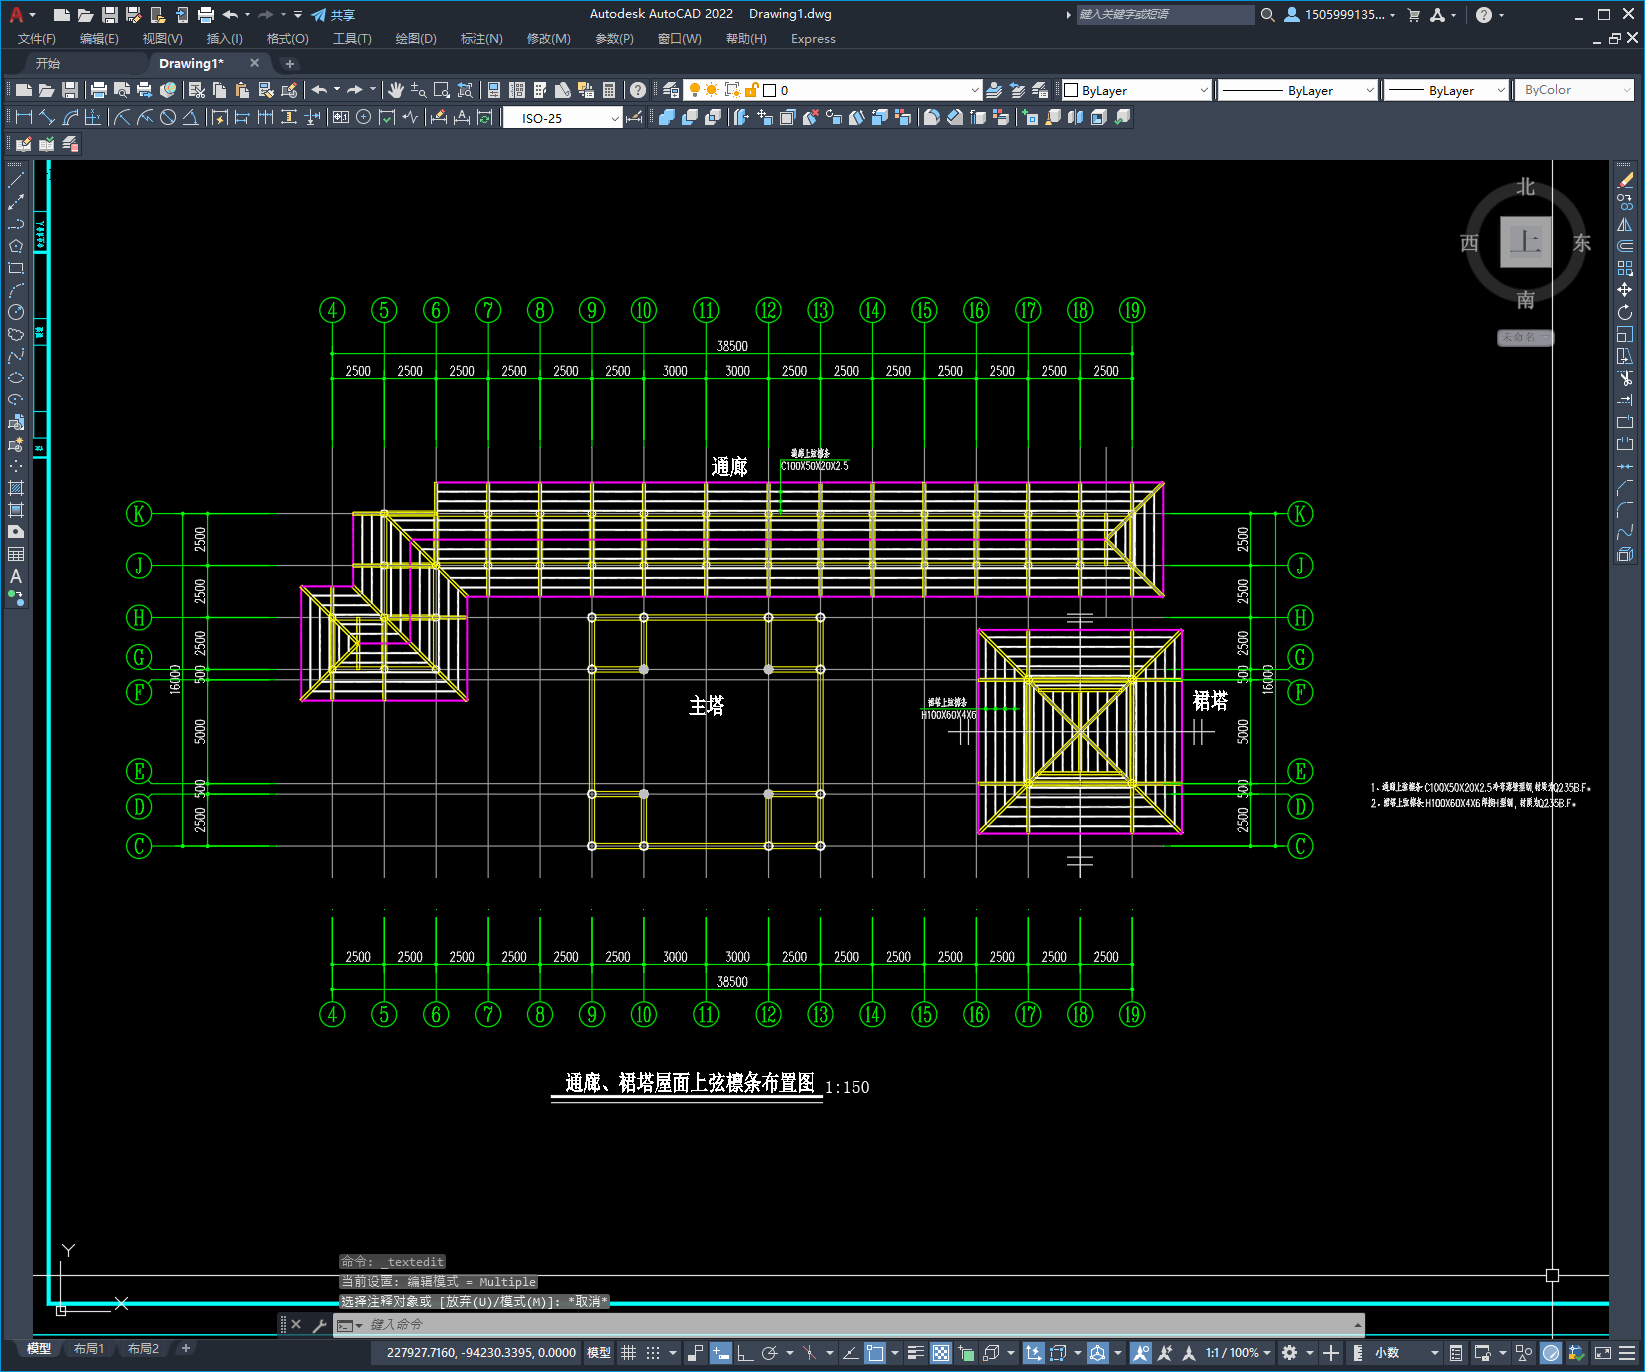
Task: Toggle the 模型 model space button in status bar
Action: pyautogui.click(x=599, y=1353)
